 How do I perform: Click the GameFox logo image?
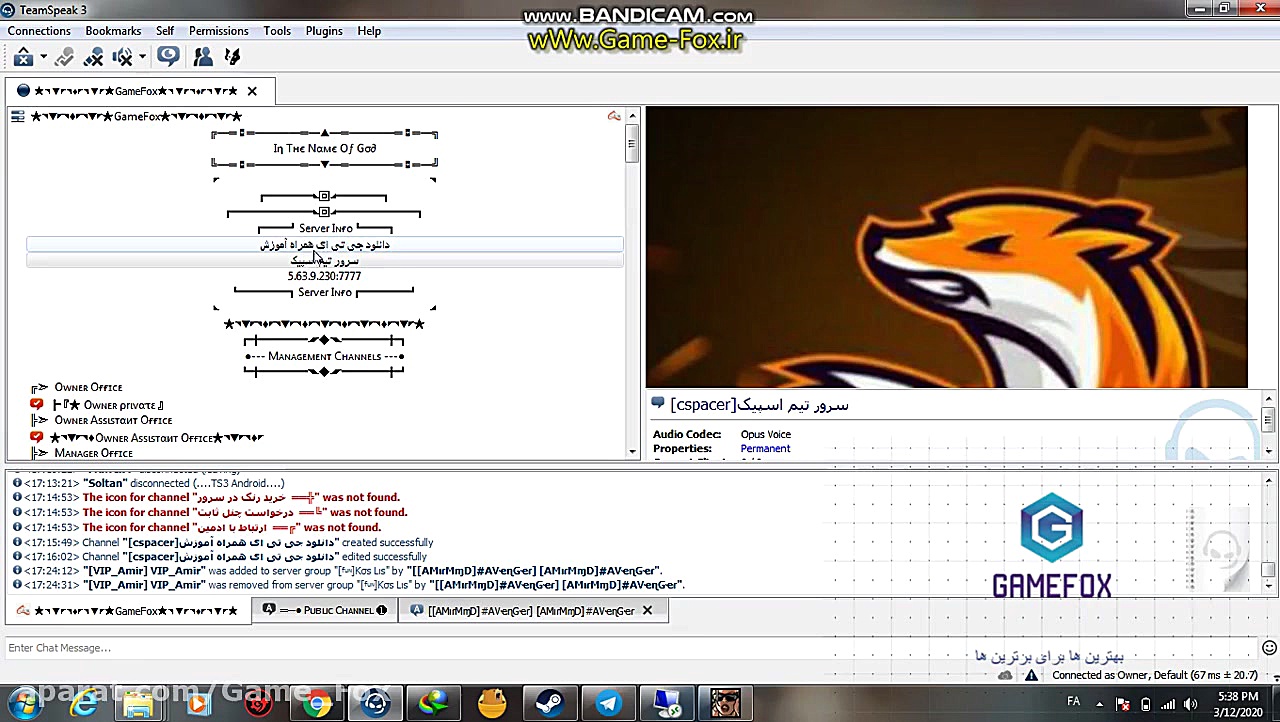pyautogui.click(x=1051, y=546)
